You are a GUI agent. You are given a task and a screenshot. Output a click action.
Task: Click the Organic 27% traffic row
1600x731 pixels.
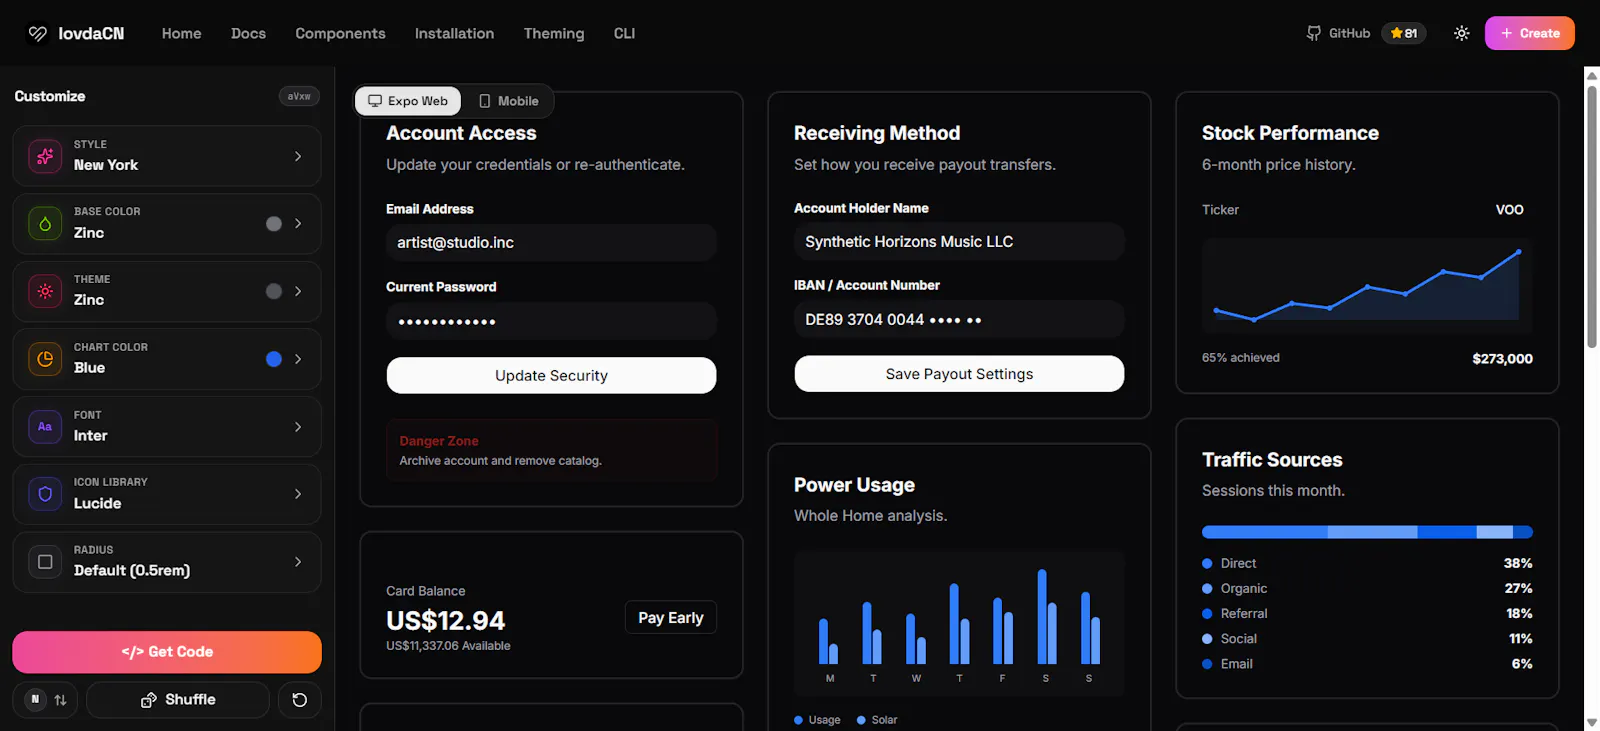tap(1367, 588)
